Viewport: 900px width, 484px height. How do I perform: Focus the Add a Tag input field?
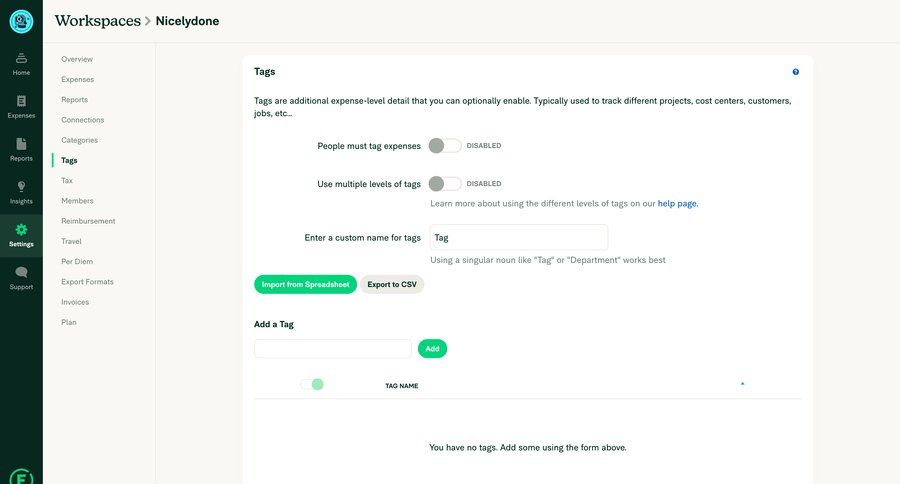[333, 349]
